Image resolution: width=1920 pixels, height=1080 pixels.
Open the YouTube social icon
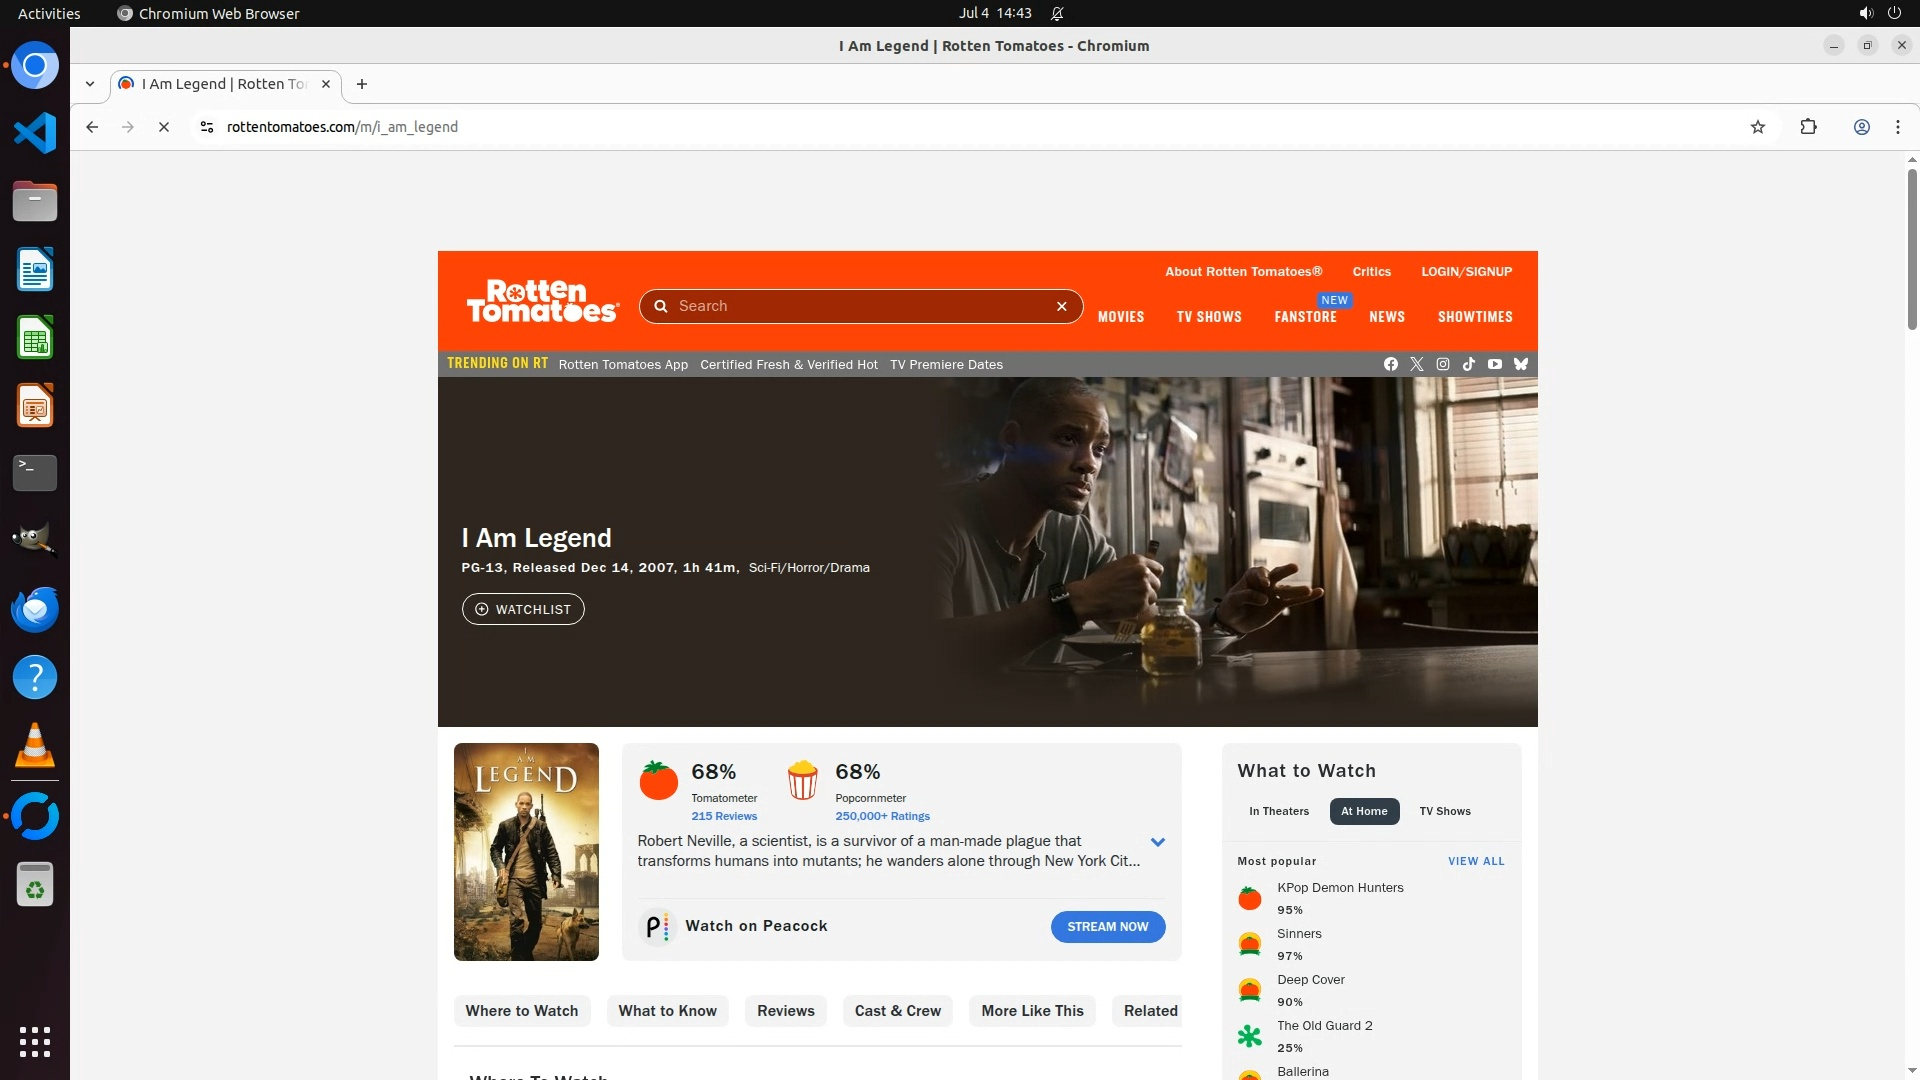[x=1494, y=364]
